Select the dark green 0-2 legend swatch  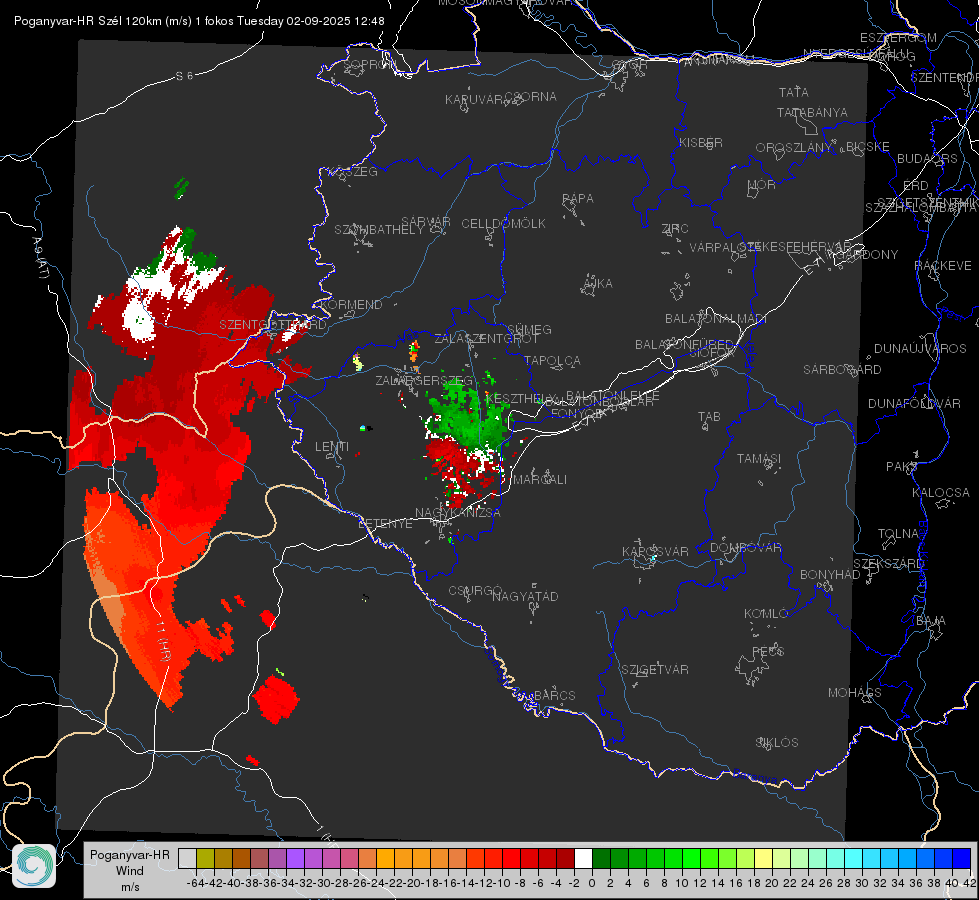click(x=601, y=858)
